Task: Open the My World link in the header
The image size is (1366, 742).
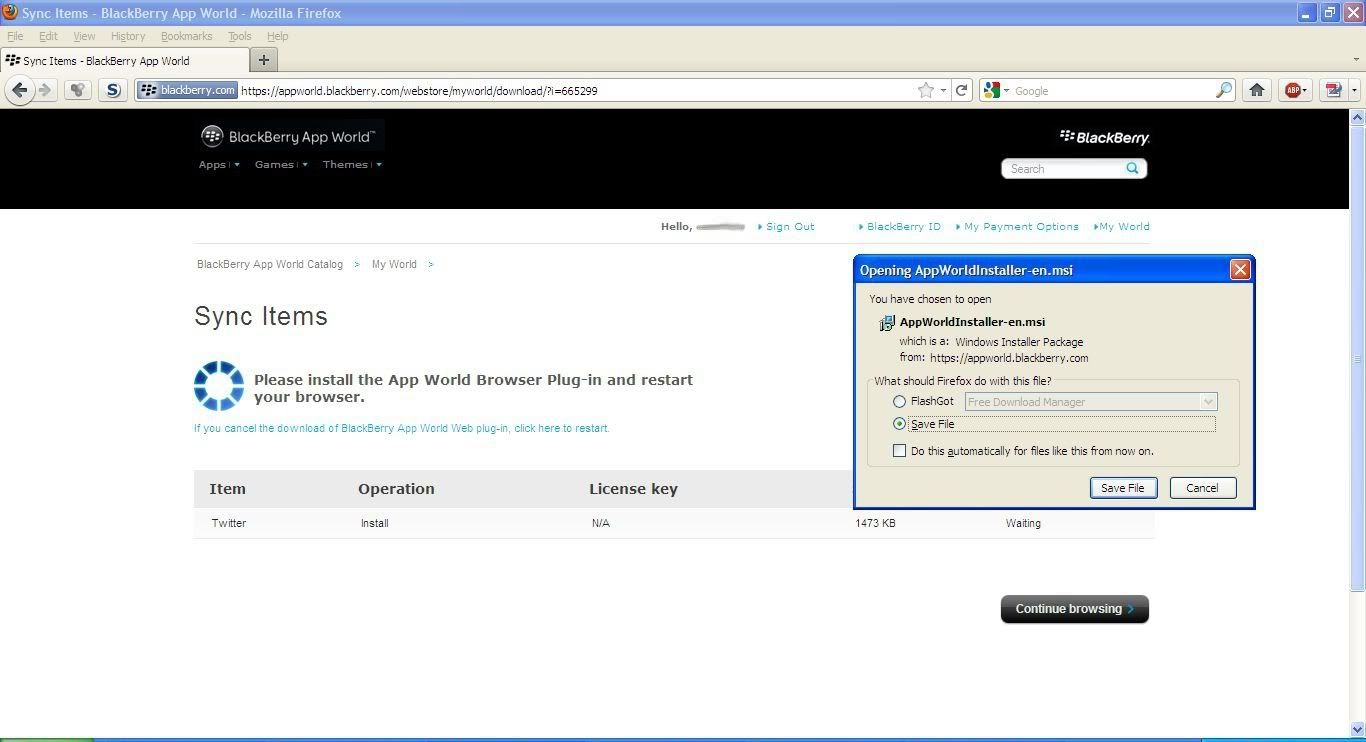Action: coord(1124,226)
